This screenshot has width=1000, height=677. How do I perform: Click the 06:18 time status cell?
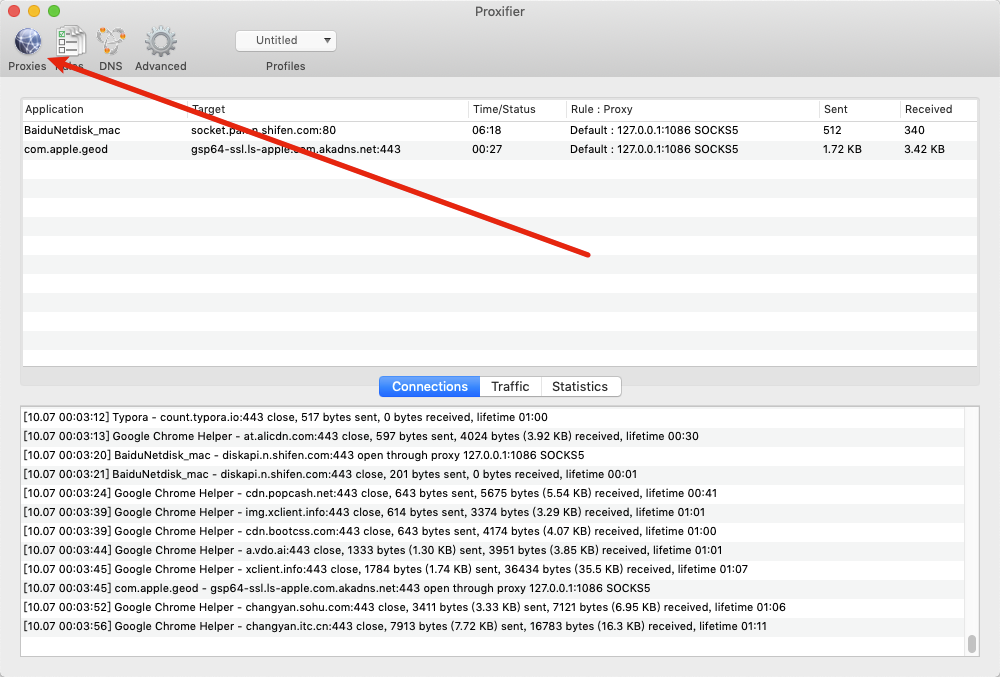click(x=487, y=130)
